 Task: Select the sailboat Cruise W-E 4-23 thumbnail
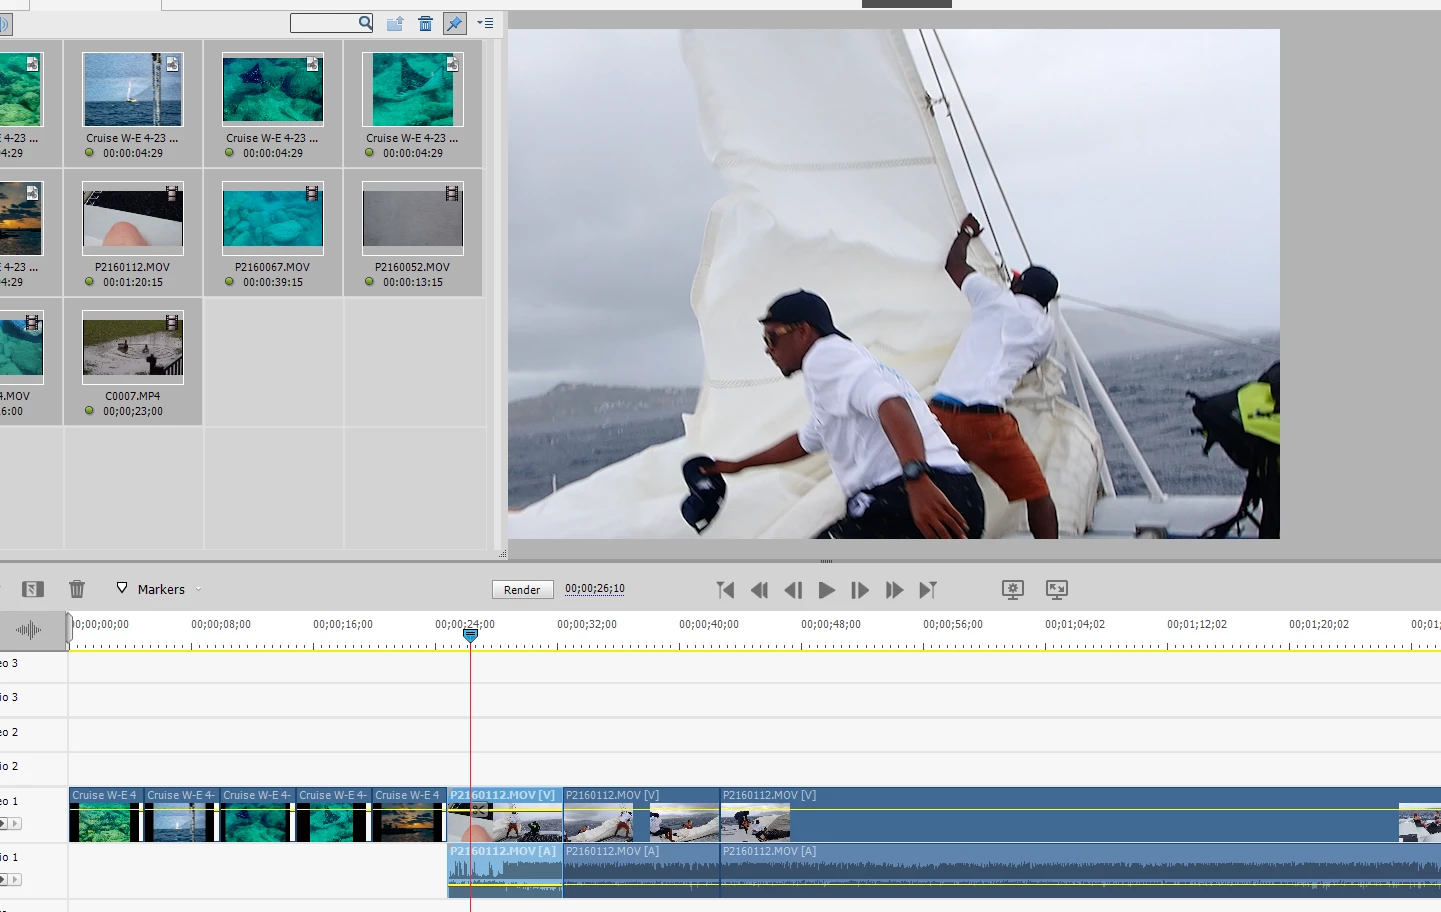click(133, 90)
